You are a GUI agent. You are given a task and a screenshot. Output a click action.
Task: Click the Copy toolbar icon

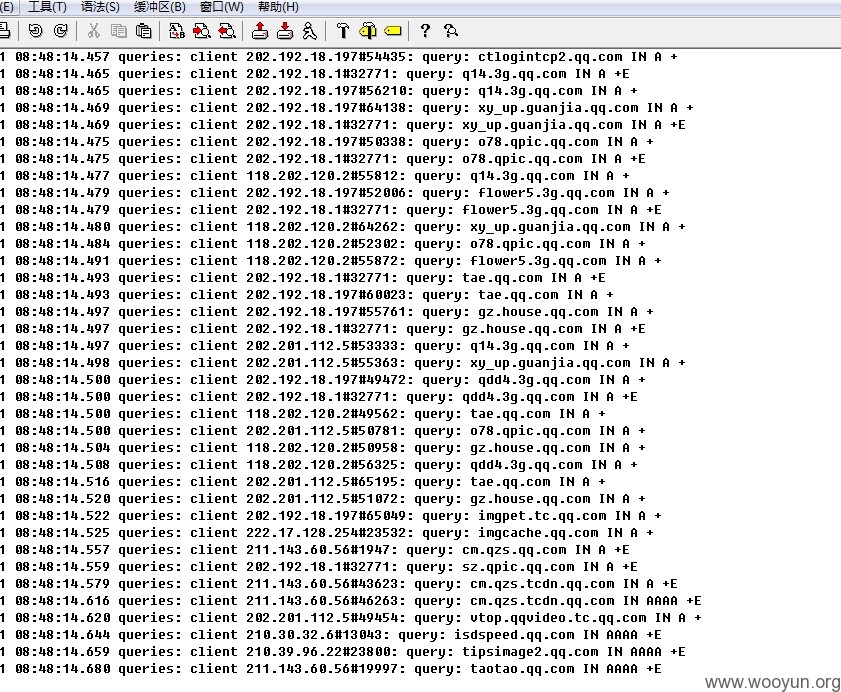tap(119, 31)
